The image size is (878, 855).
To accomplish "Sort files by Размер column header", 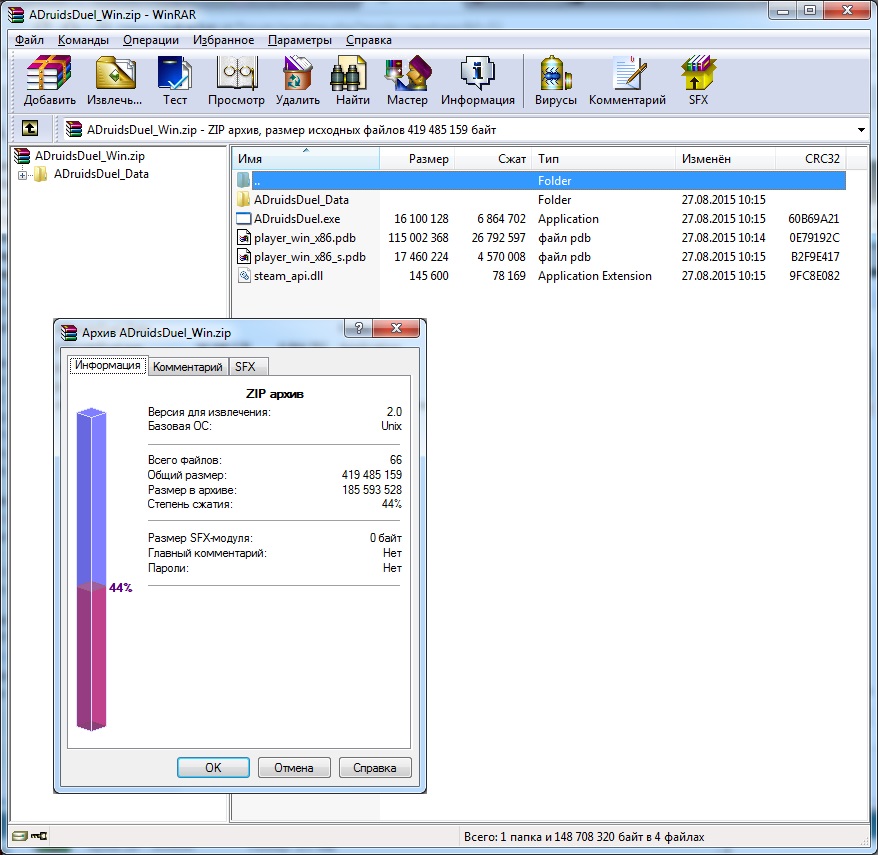I will (417, 158).
